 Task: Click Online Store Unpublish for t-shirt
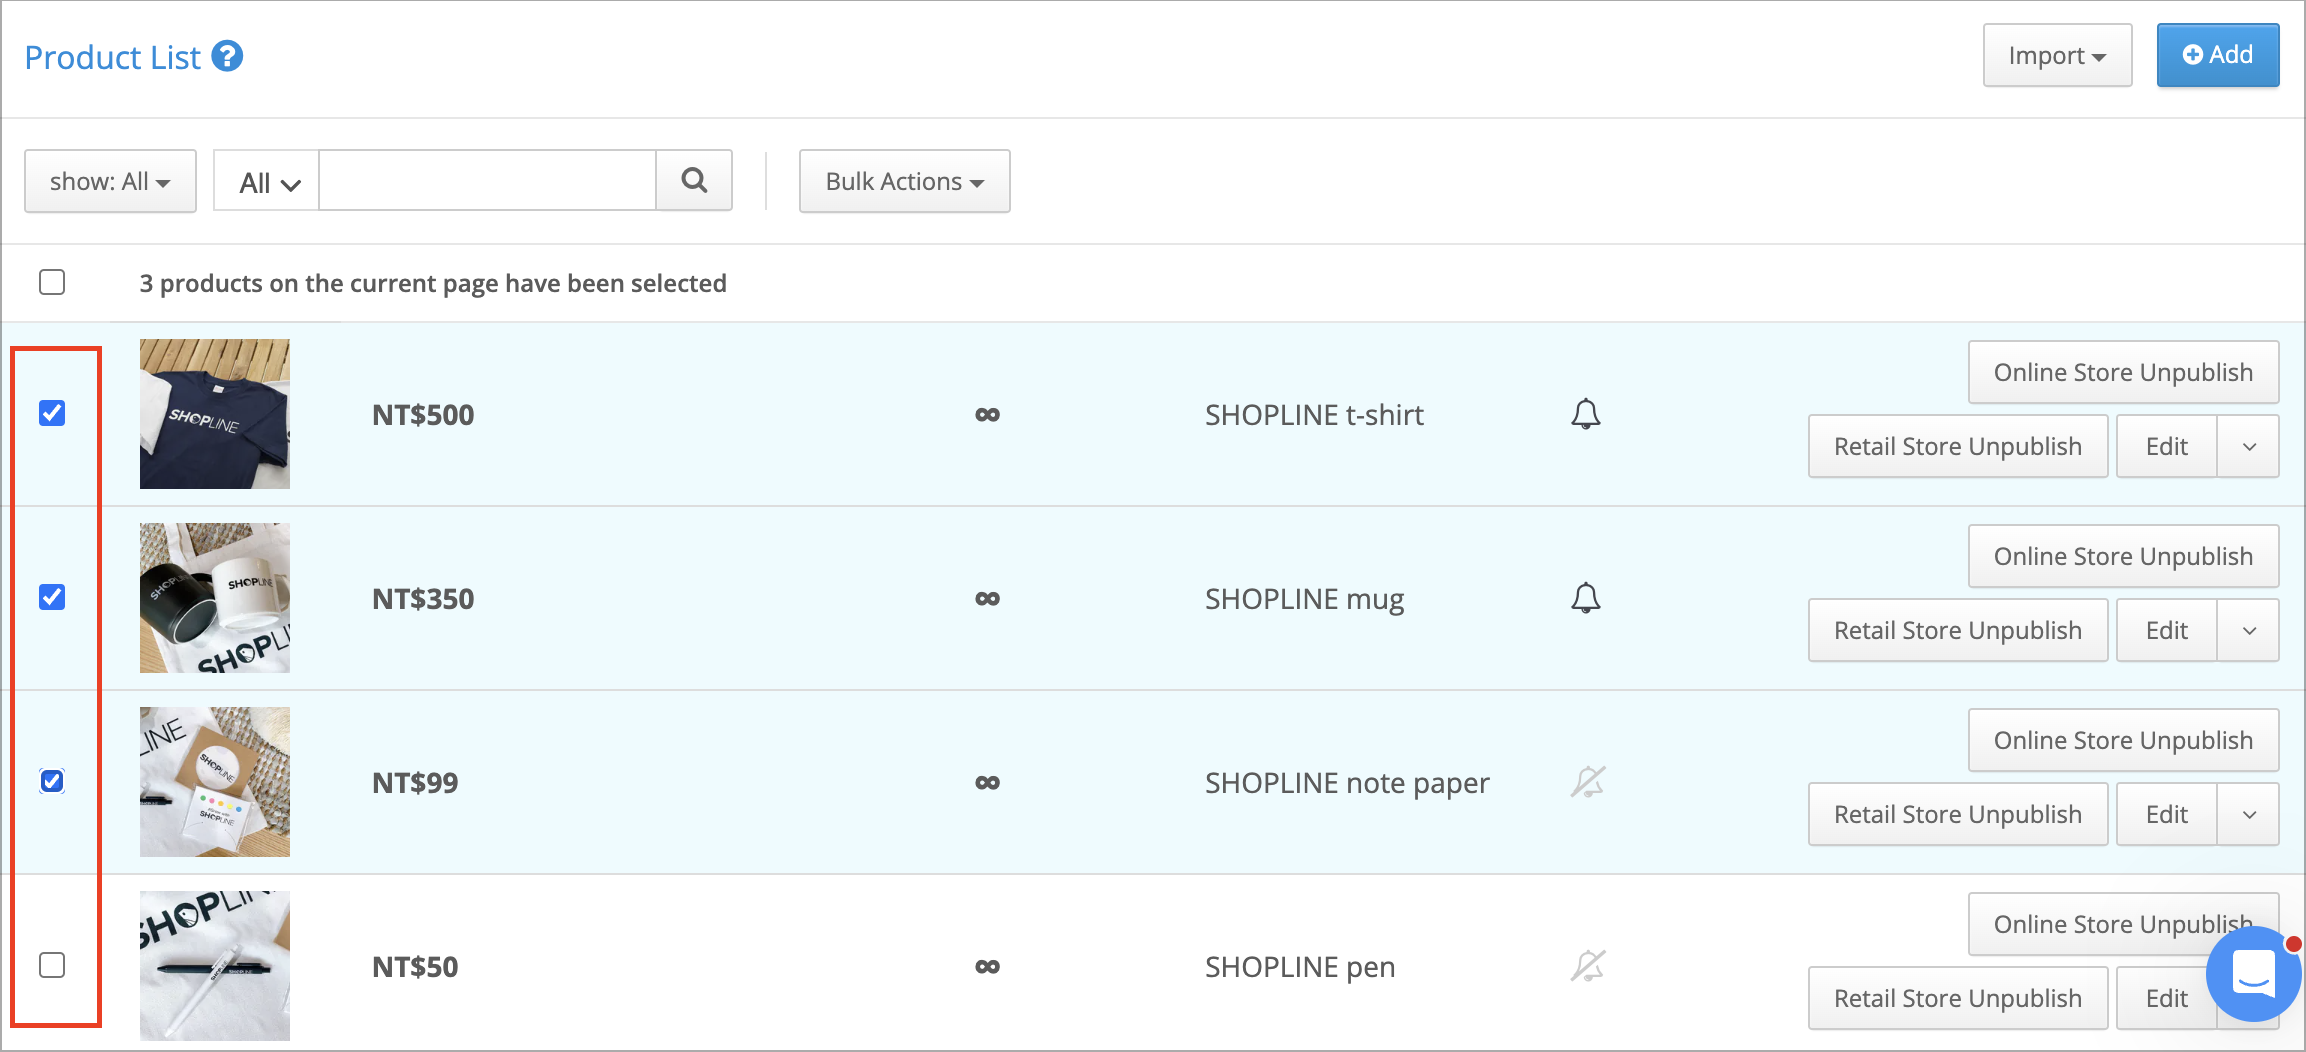(x=2123, y=372)
